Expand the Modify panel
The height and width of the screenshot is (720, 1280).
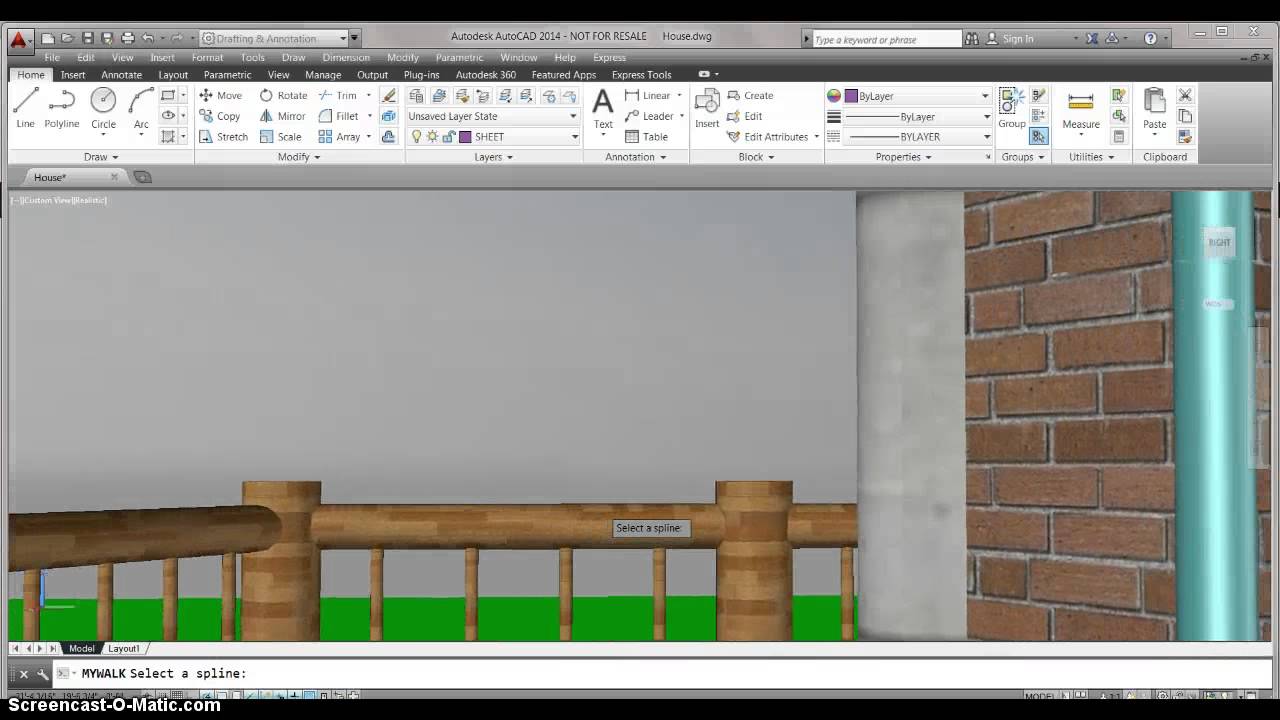pyautogui.click(x=299, y=157)
